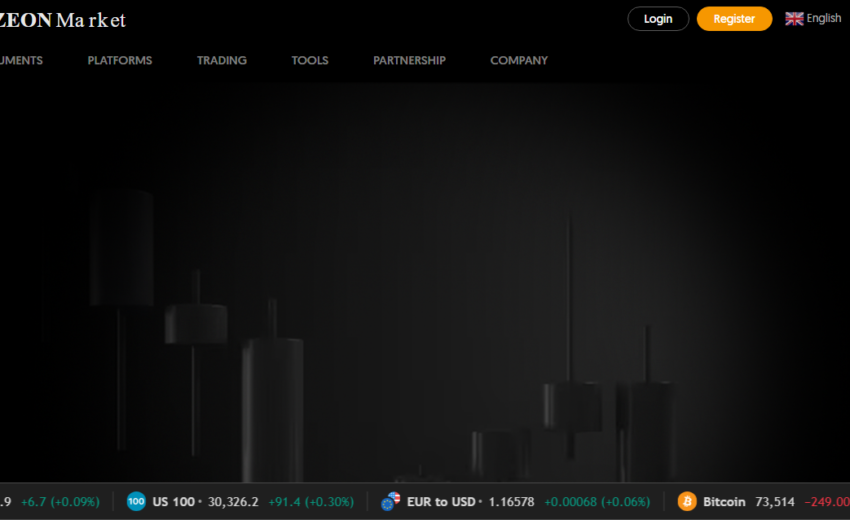Screen dimensions: 850x520
Task: Open the PLATFORMS menu
Action: [x=120, y=60]
